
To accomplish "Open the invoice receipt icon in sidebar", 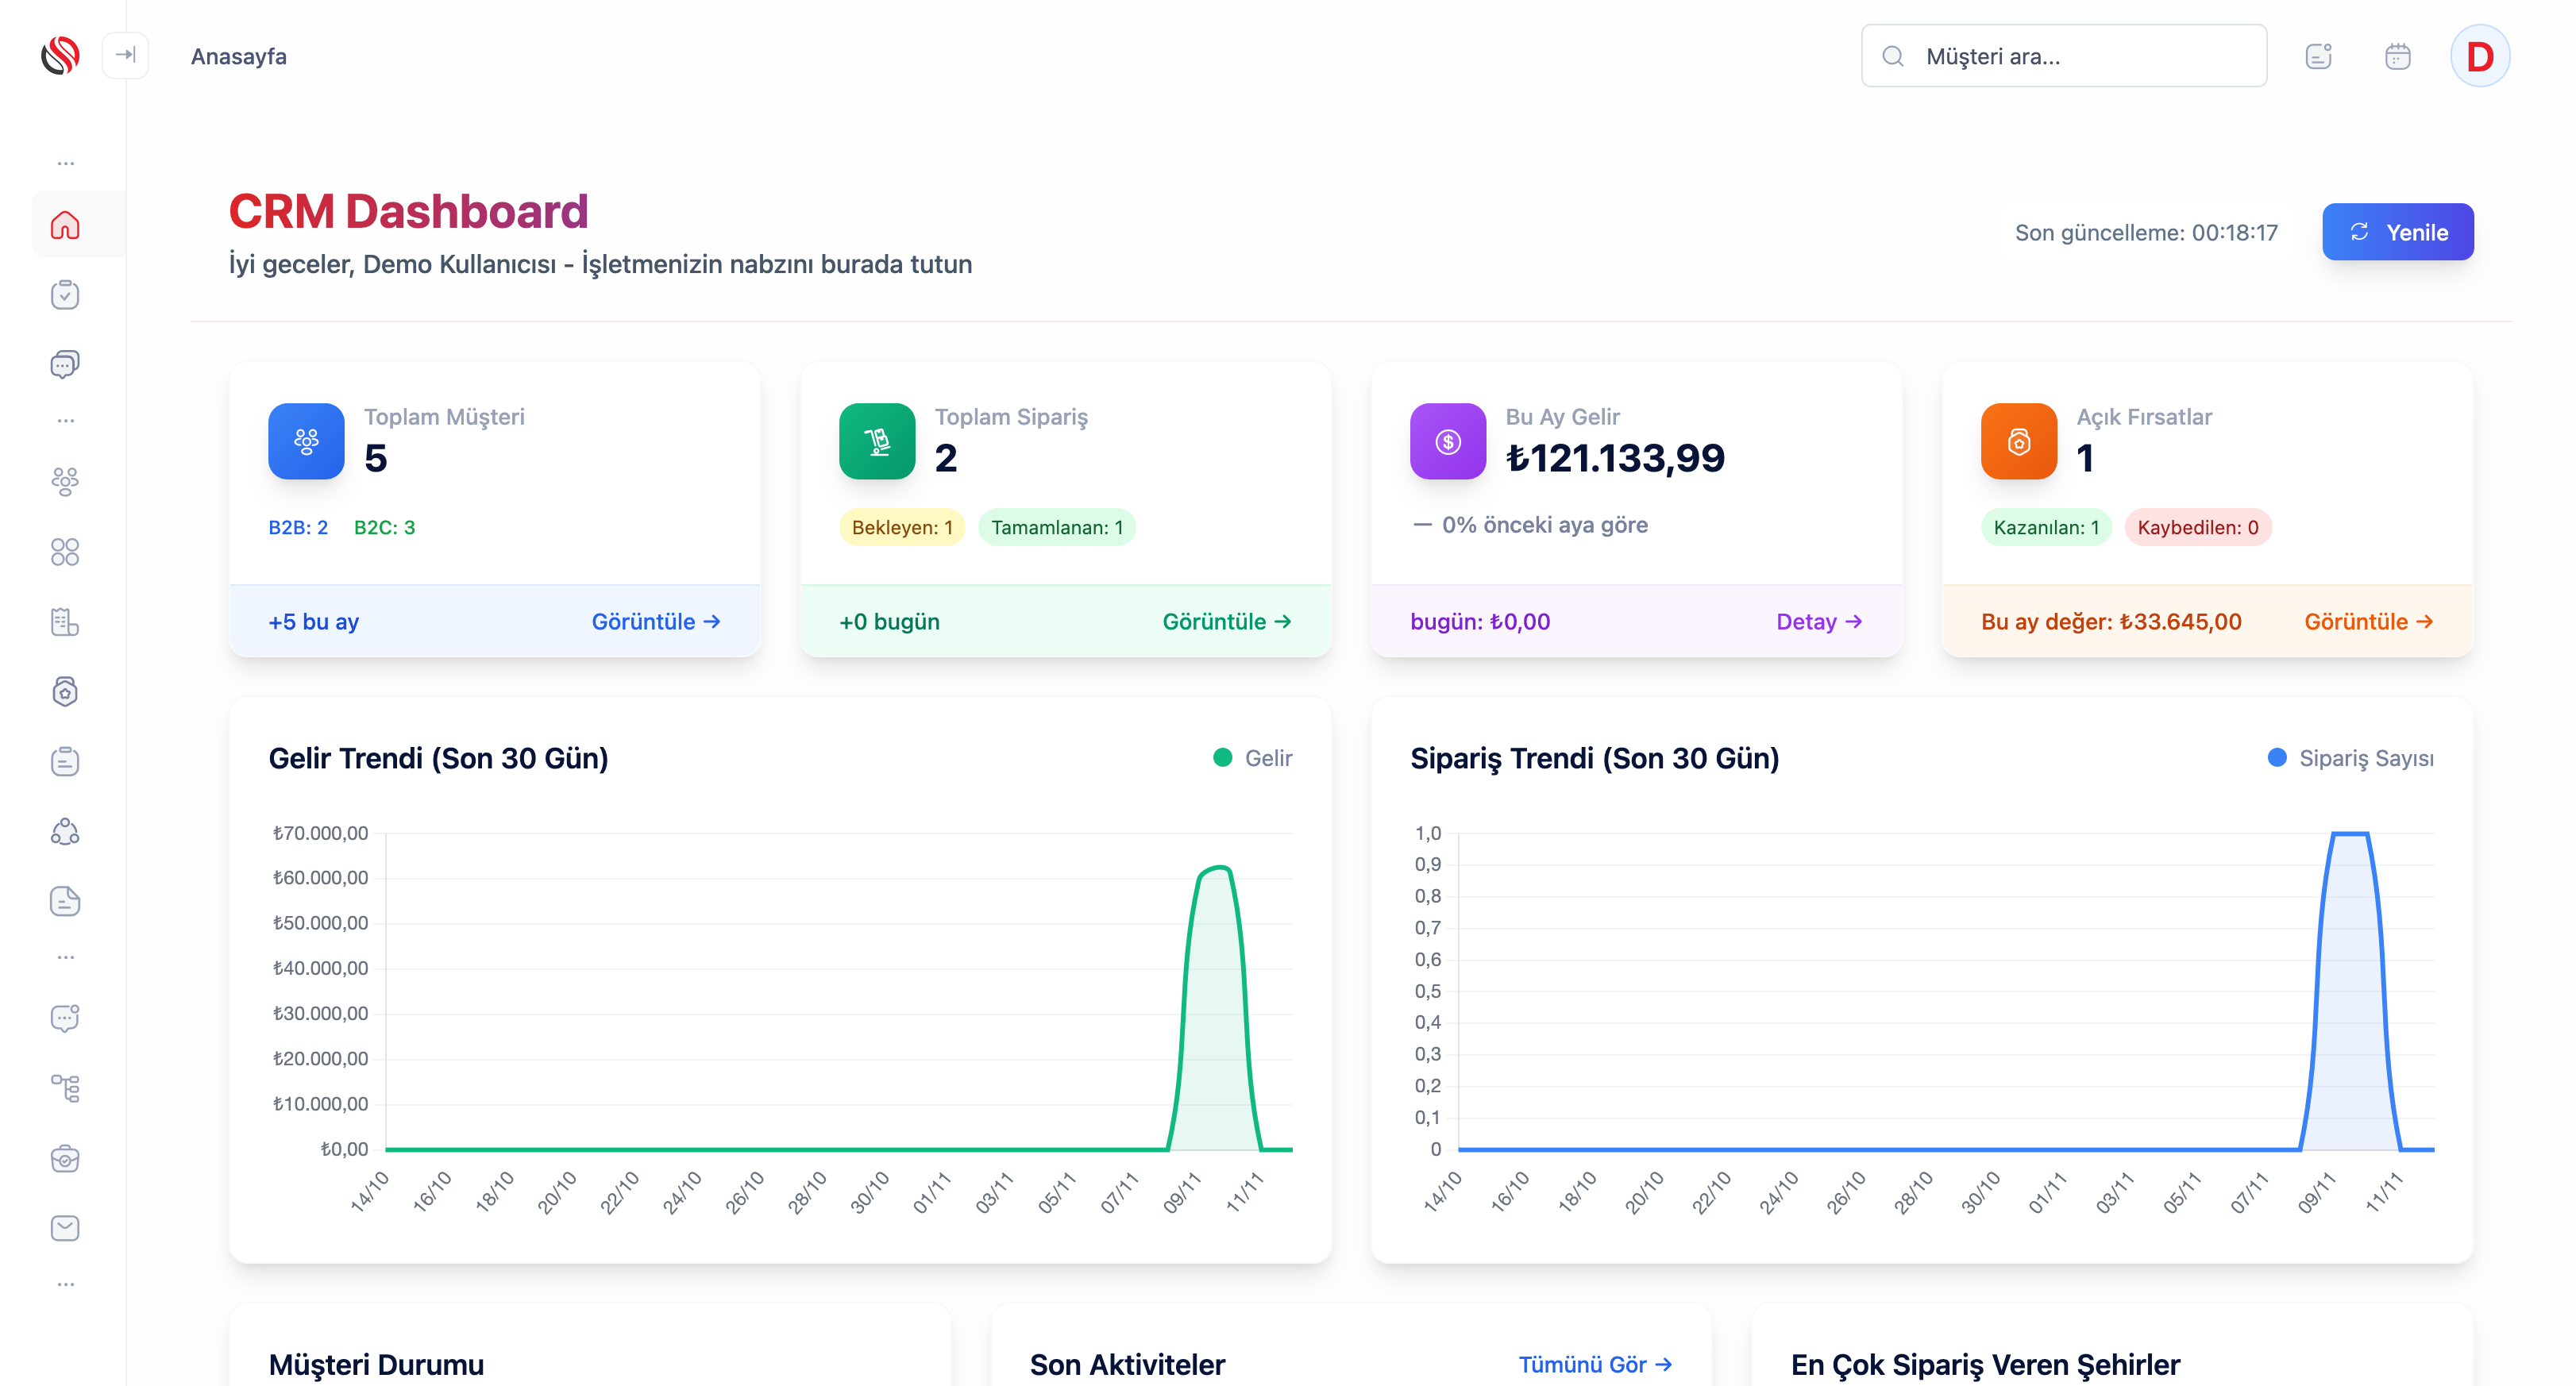I will (x=64, y=622).
